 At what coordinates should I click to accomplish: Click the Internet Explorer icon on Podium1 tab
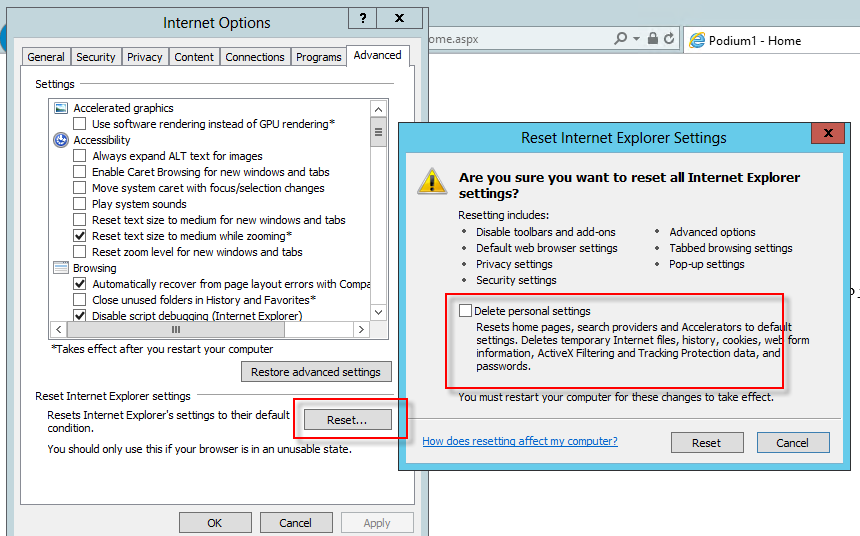[x=697, y=40]
